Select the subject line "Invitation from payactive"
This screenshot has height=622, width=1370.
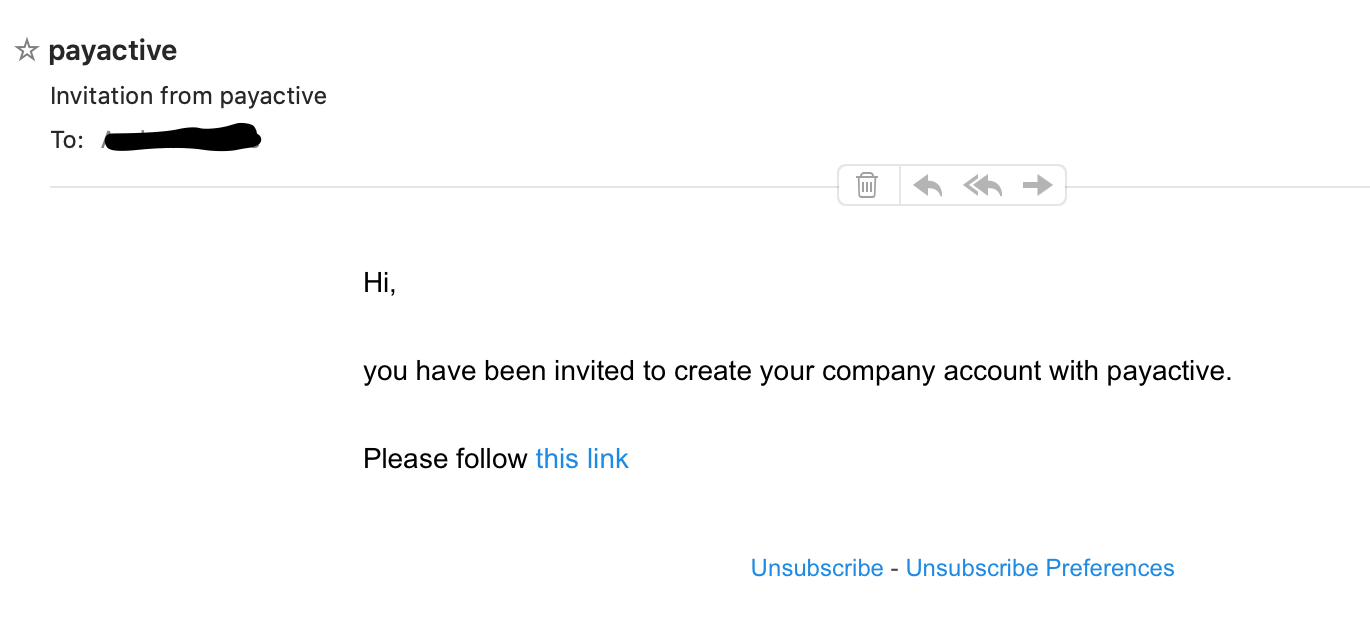click(x=188, y=96)
